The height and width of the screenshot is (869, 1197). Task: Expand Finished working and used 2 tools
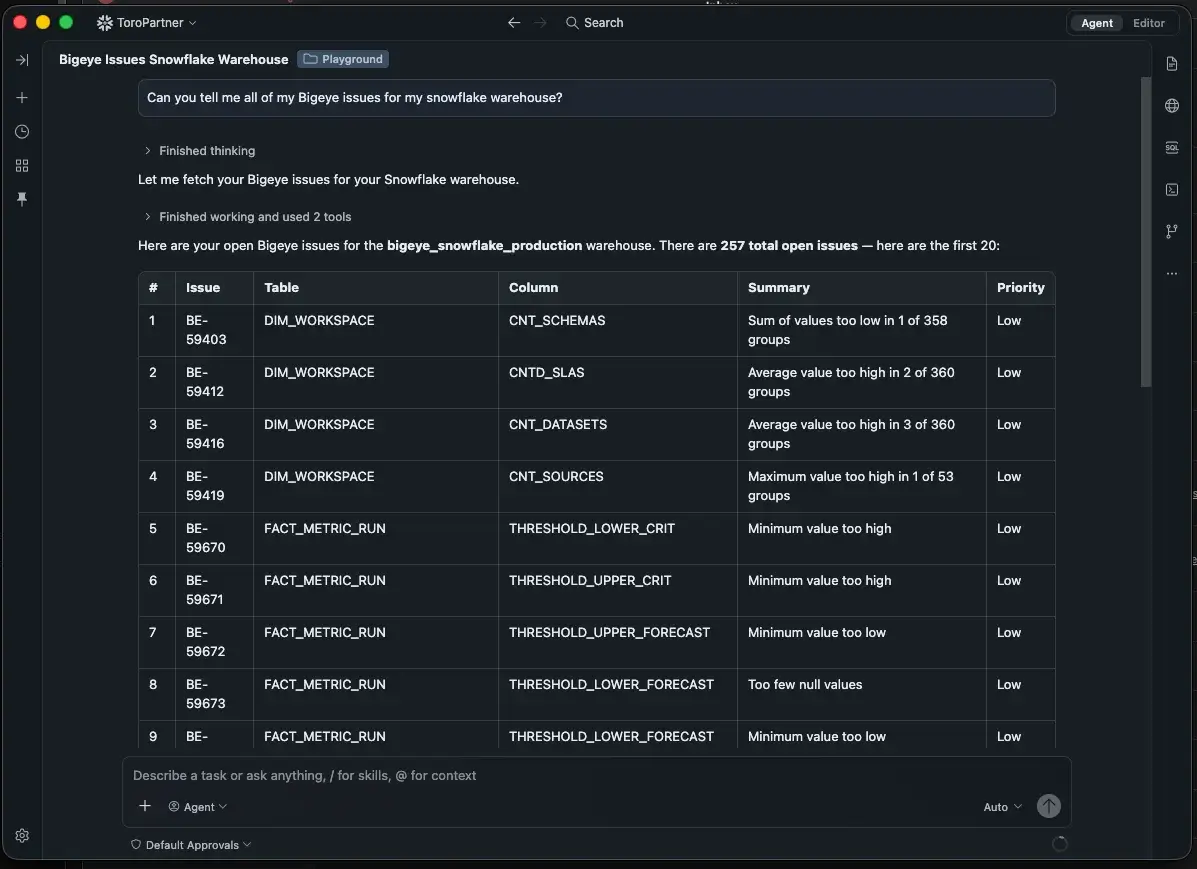pyautogui.click(x=247, y=217)
